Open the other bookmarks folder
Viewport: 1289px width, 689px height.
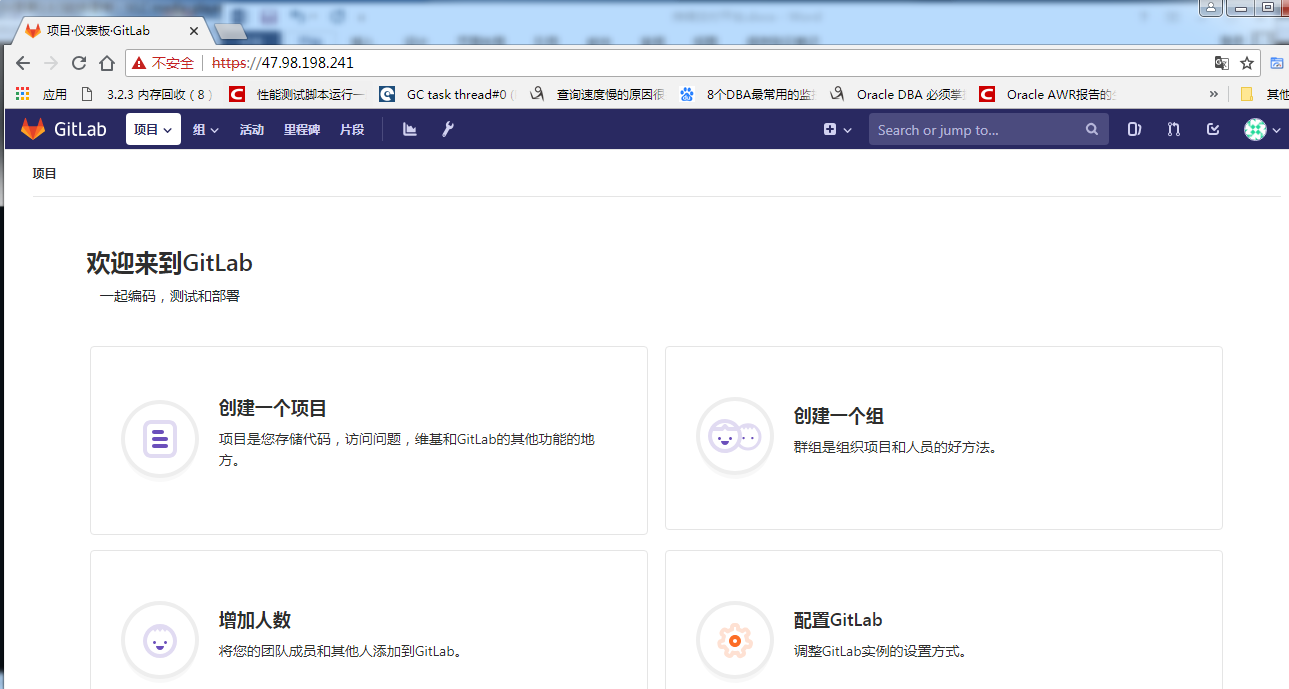[1262, 95]
